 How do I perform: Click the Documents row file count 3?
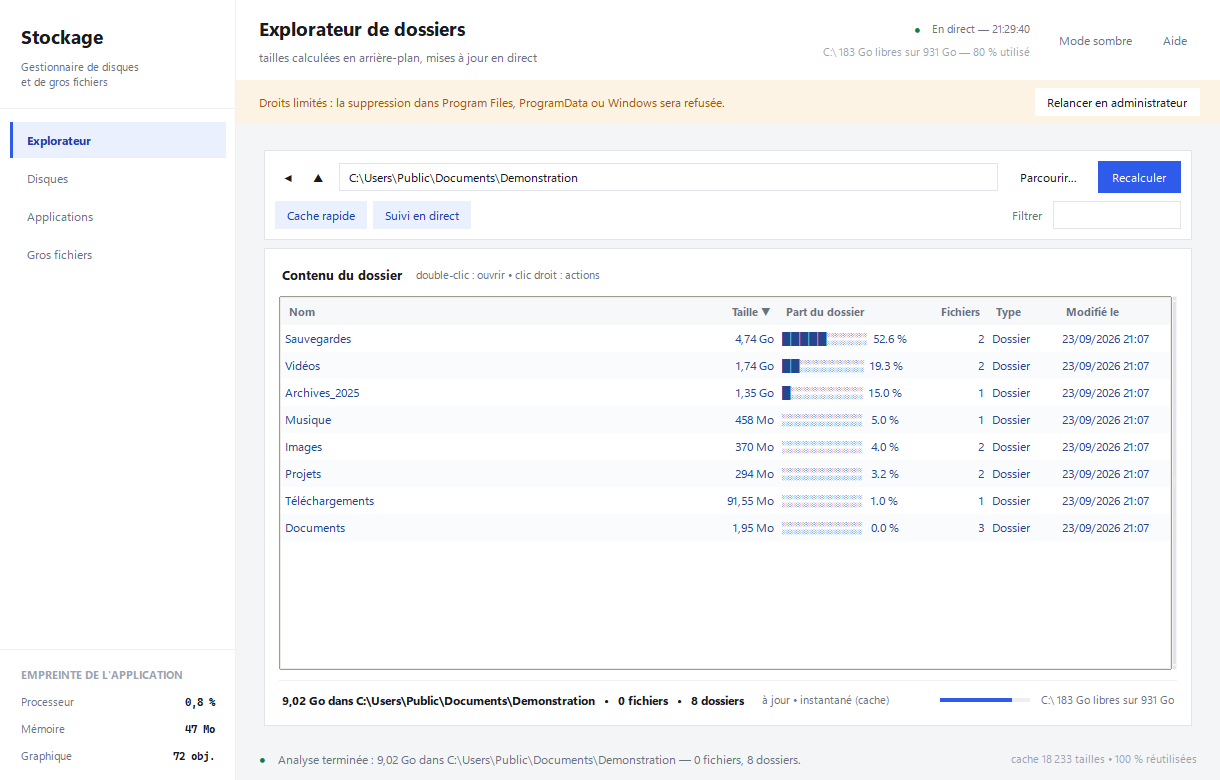coord(981,528)
